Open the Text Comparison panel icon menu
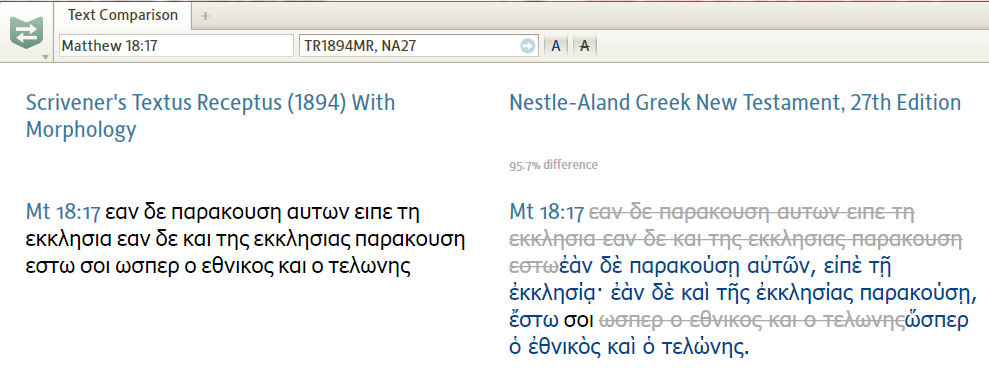The width and height of the screenshot is (989, 377). point(26,34)
